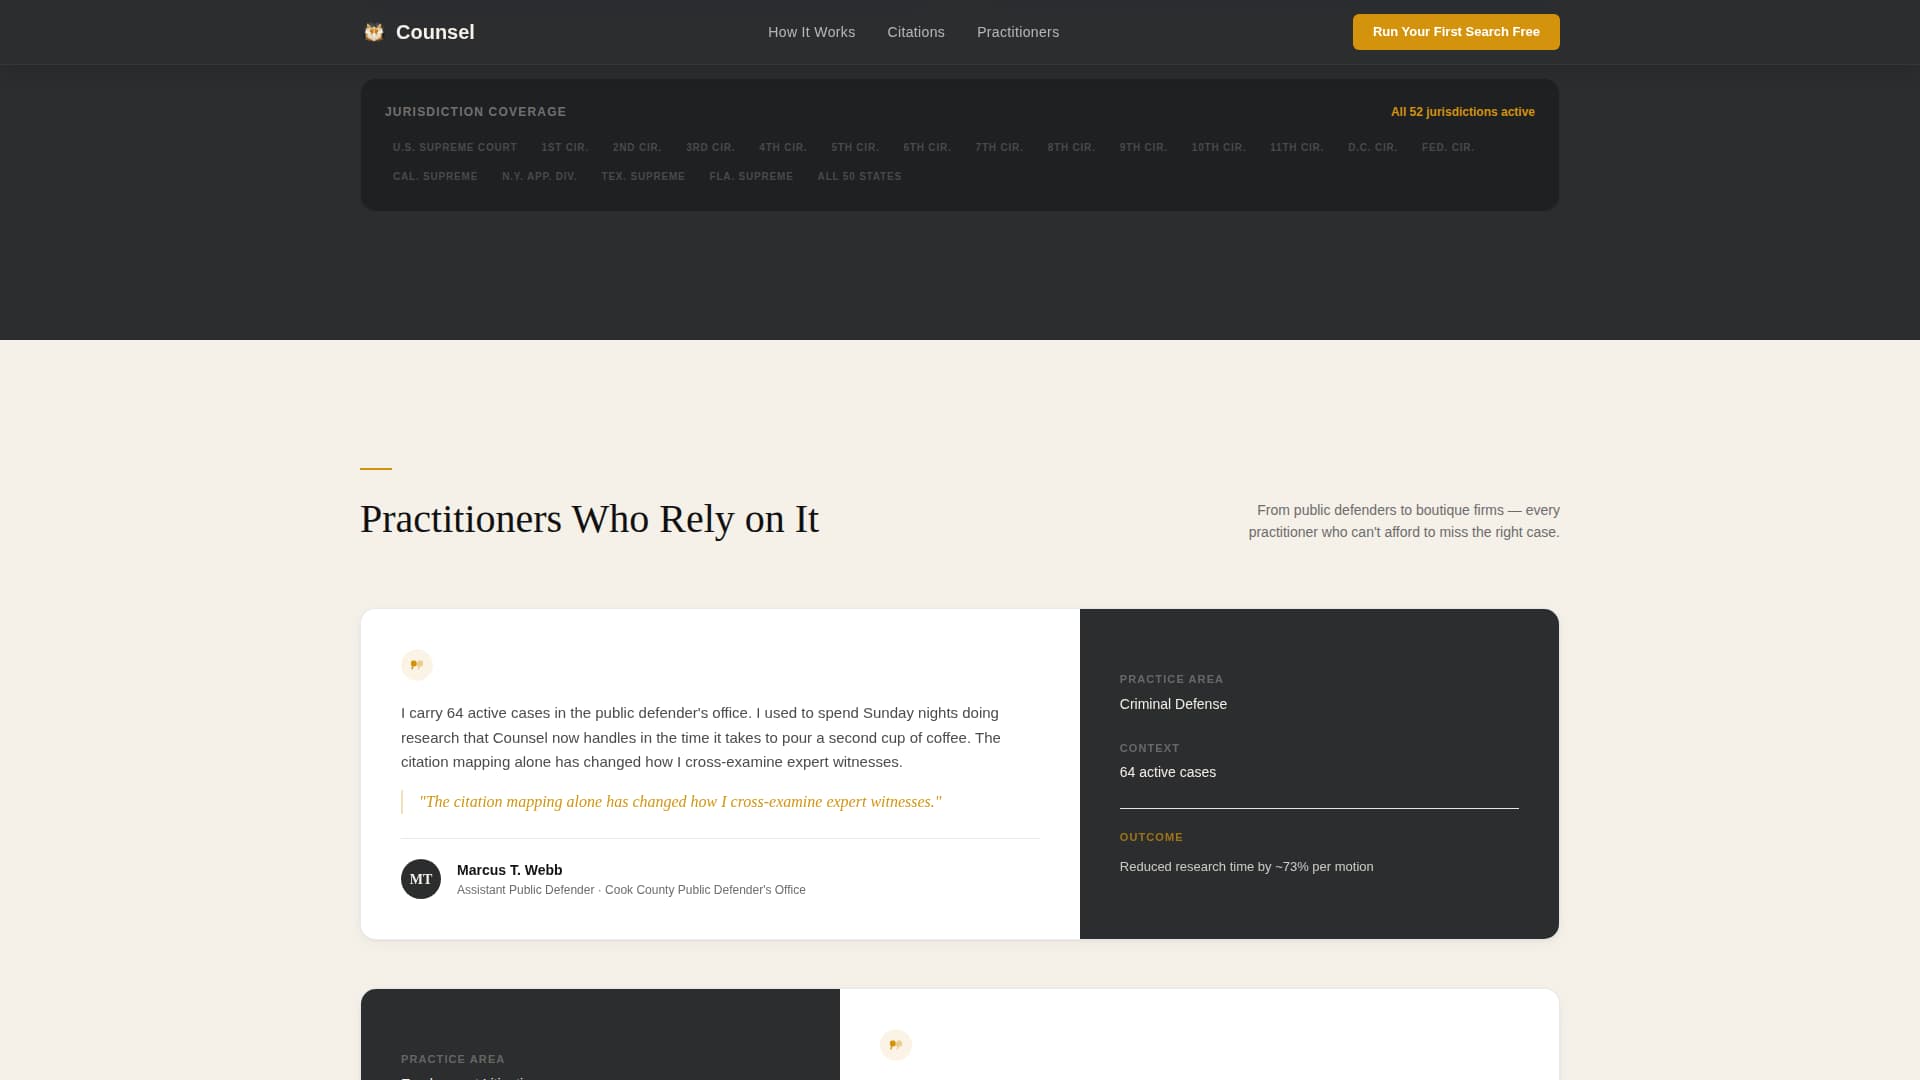The image size is (1920, 1080).
Task: Click the N.Y. APP. DIV. coverage chip
Action: [x=539, y=176]
